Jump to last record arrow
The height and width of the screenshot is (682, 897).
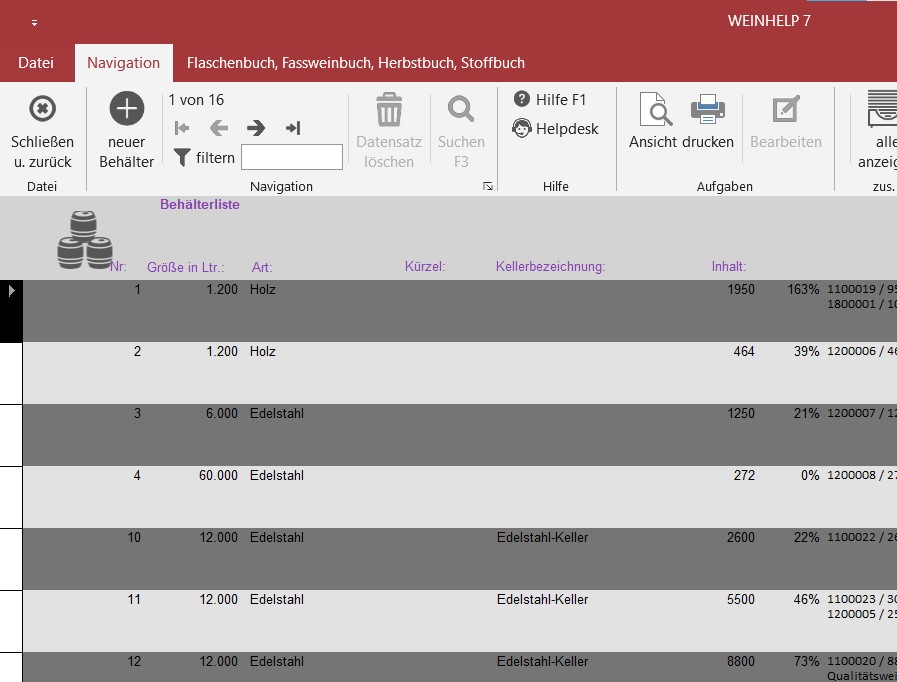[x=293, y=128]
